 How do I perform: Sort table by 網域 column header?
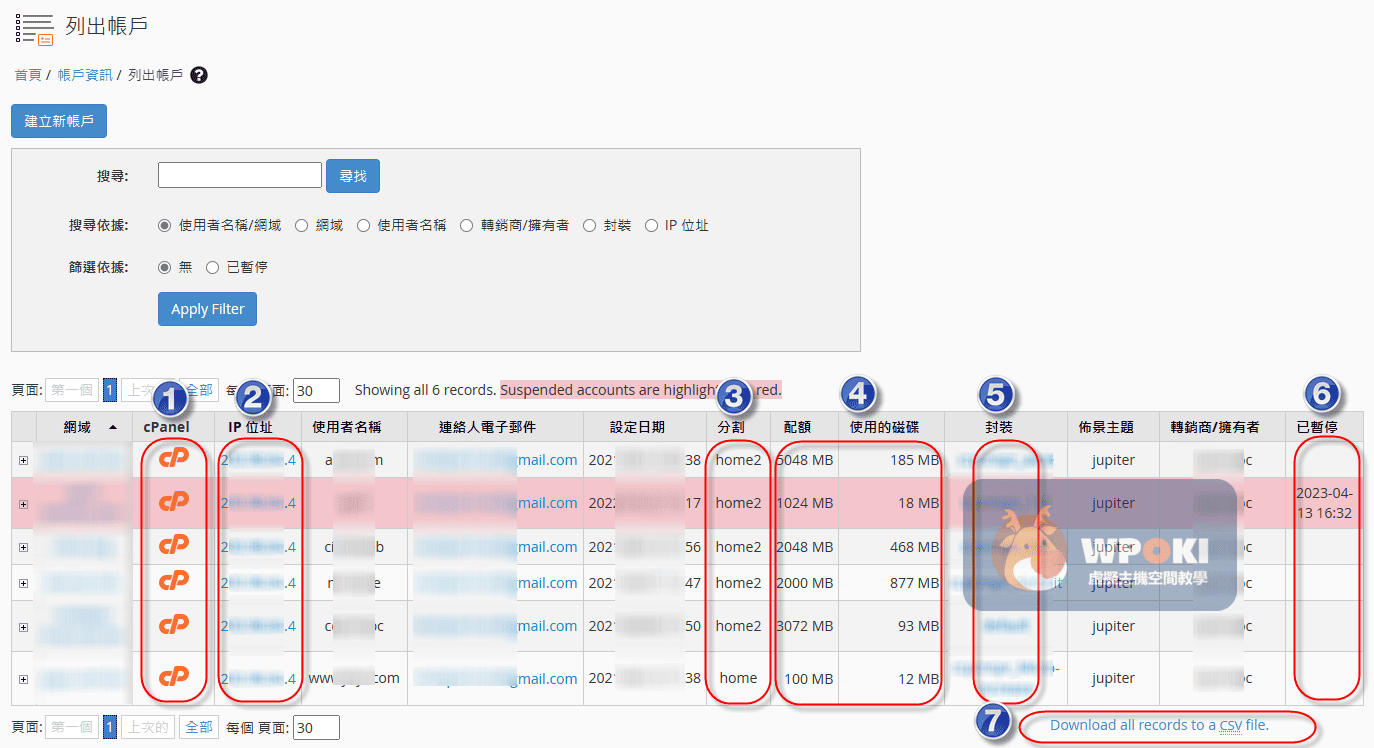(77, 427)
